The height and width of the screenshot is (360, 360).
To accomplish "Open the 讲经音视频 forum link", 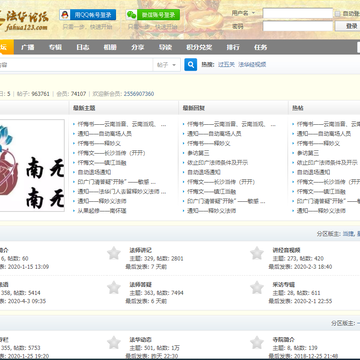I will coord(286,250).
